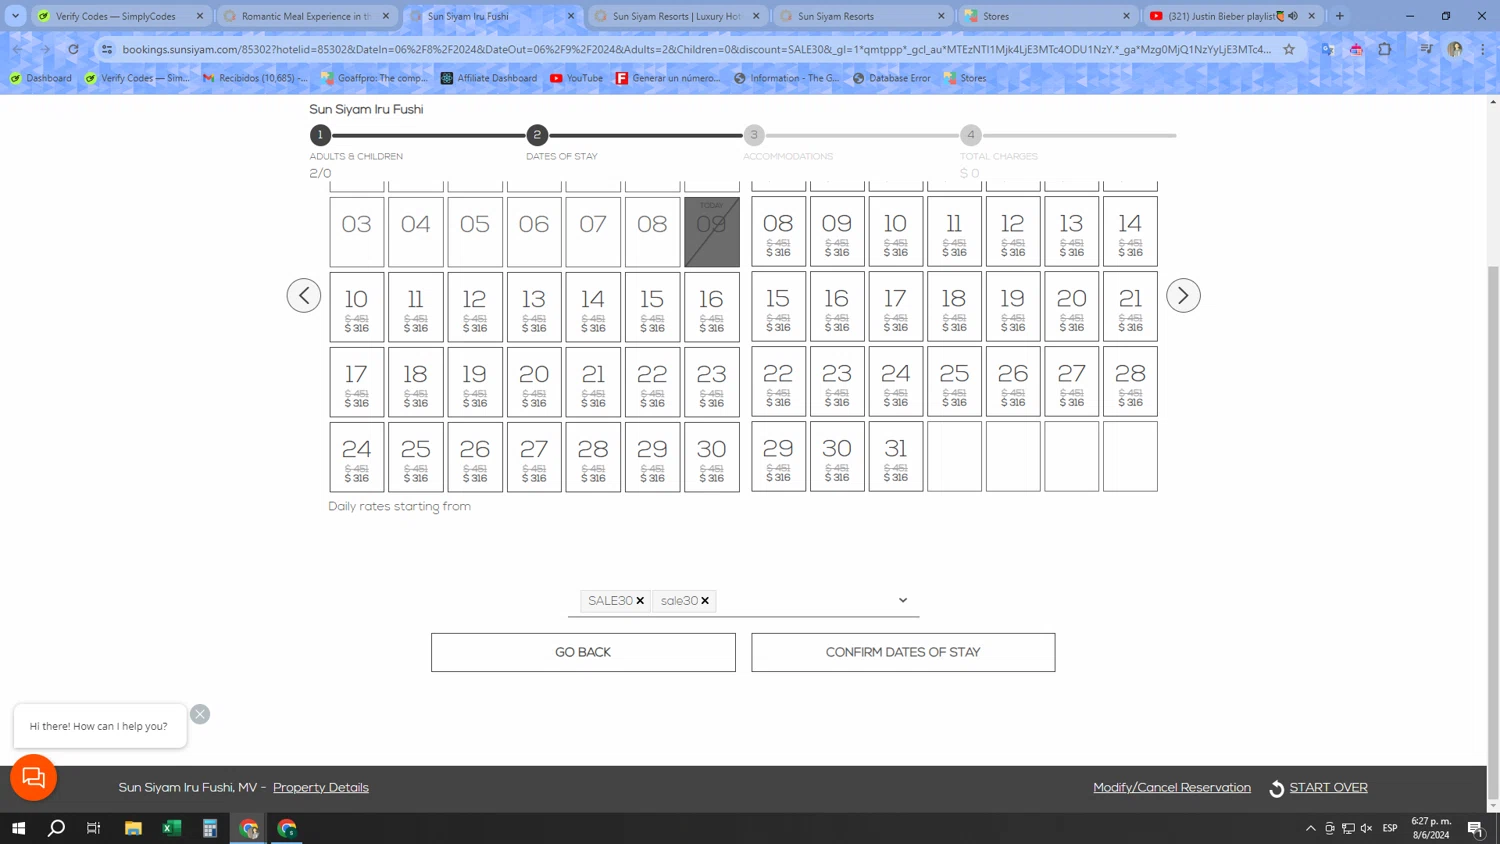This screenshot has height=844, width=1500.
Task: Open the Database Error bookmark
Action: (891, 78)
